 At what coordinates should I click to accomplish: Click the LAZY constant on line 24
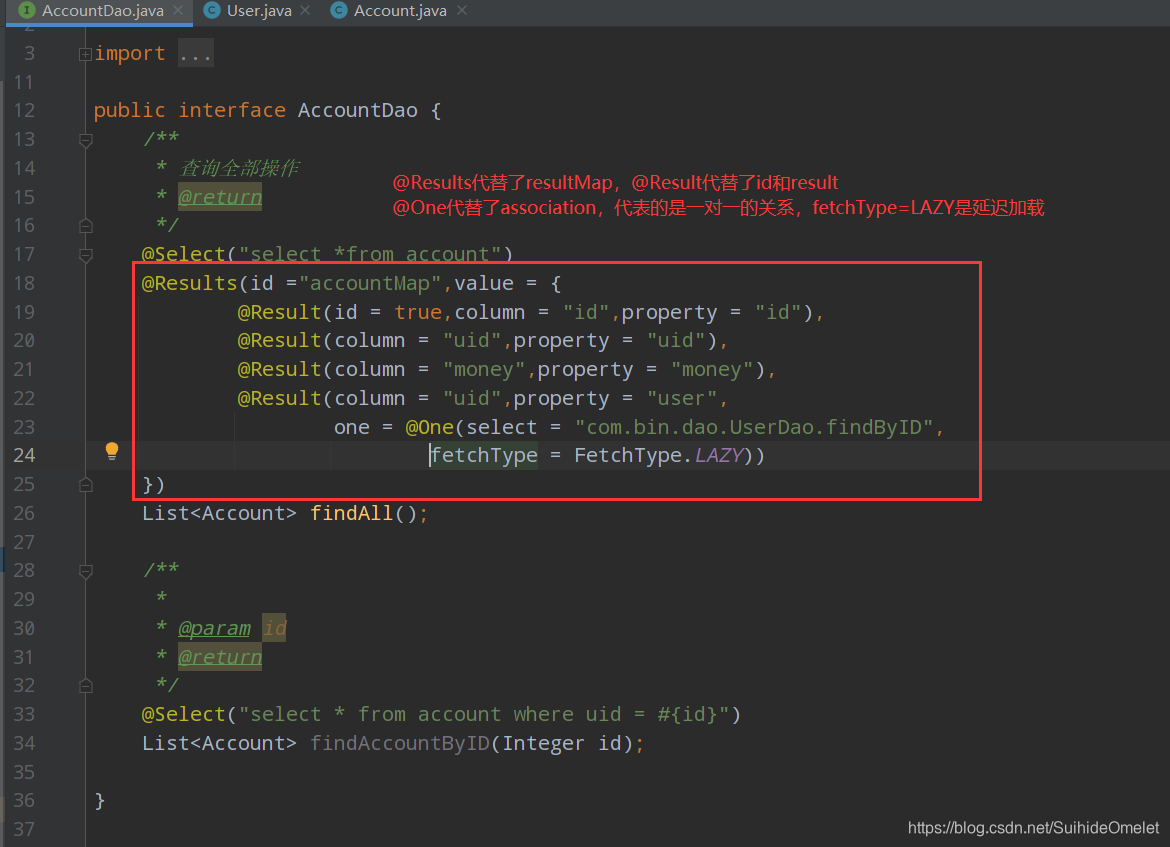pos(719,455)
